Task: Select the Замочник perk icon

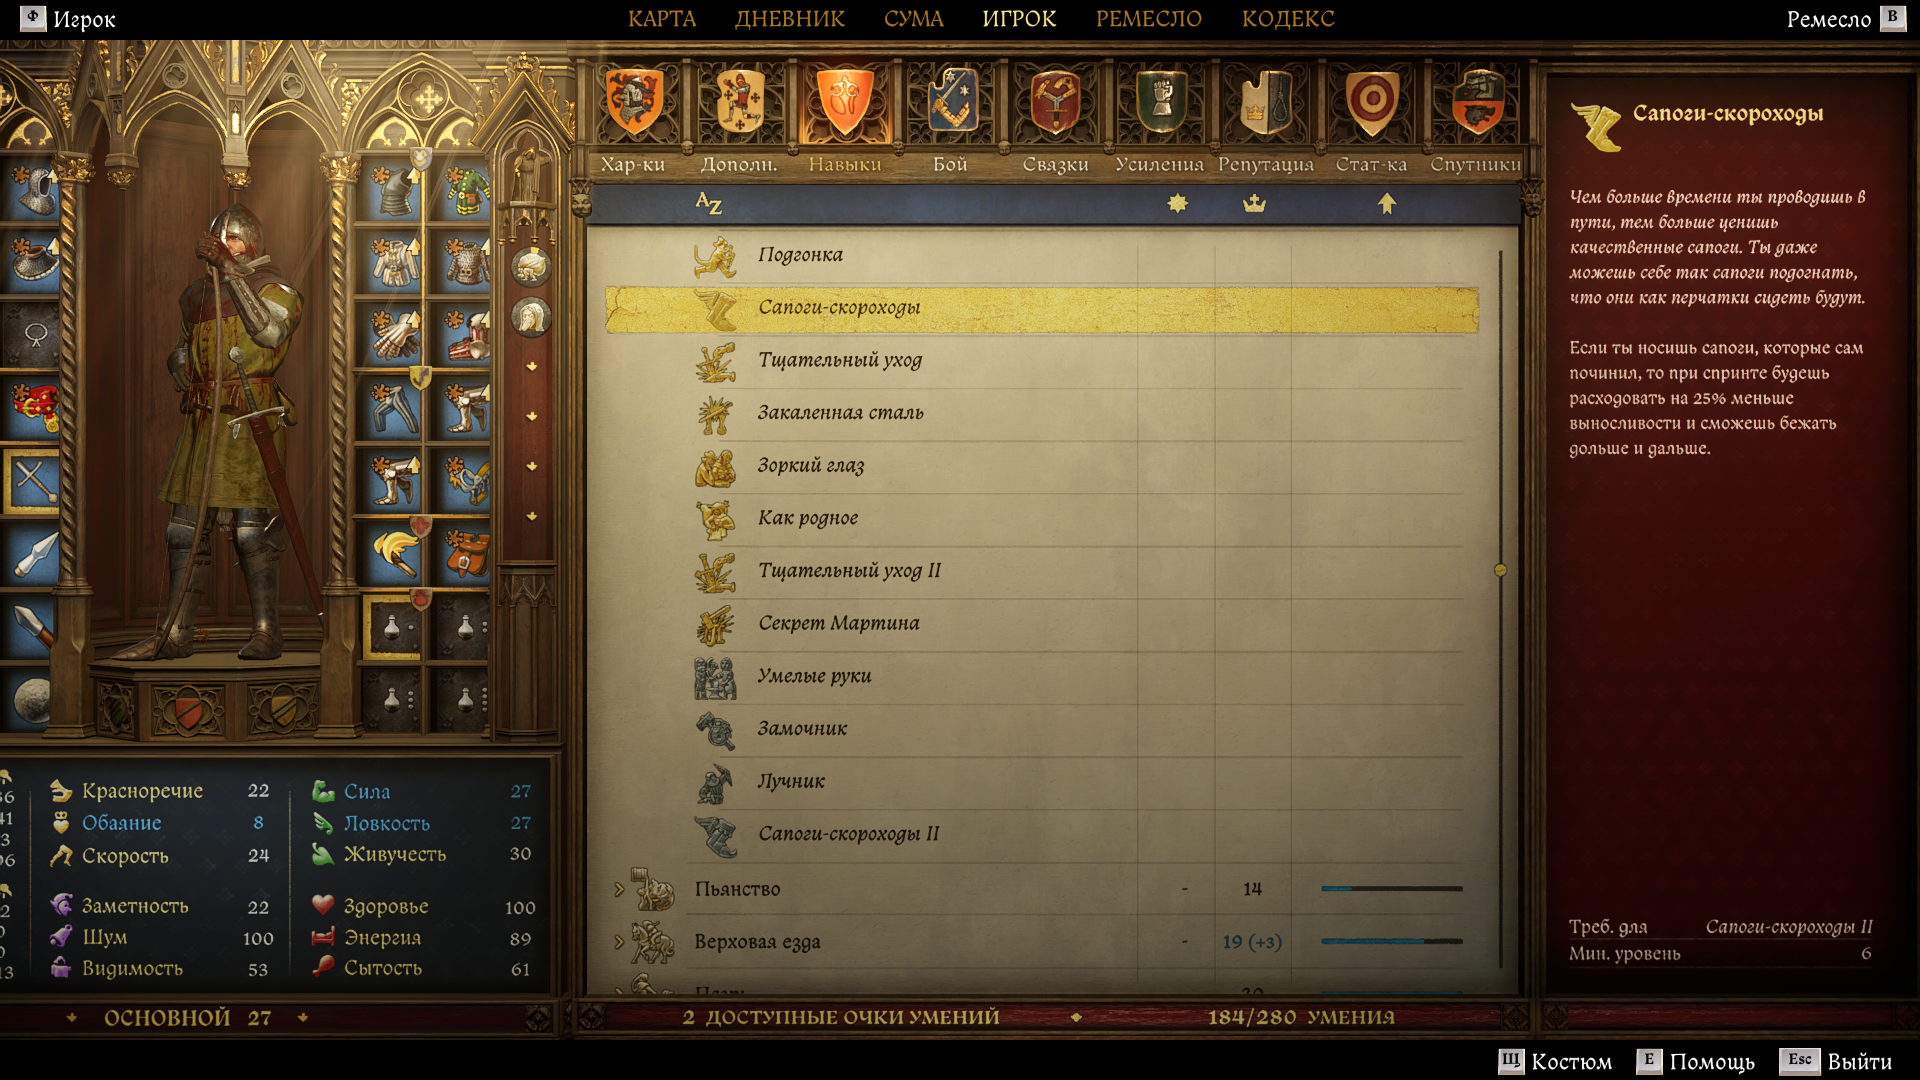Action: 716,729
